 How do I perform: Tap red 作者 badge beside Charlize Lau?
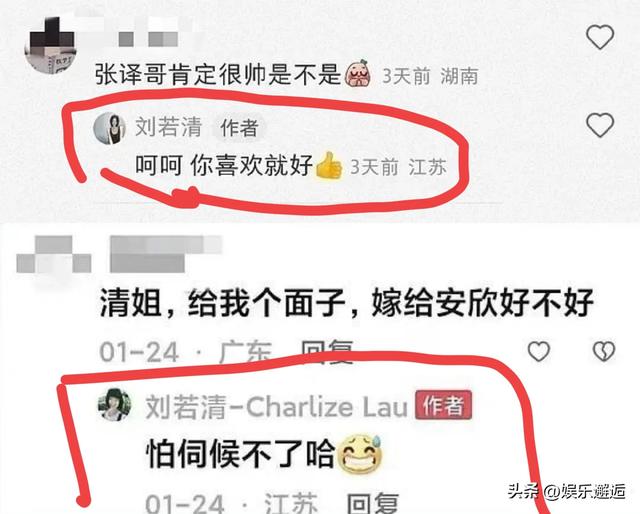(x=444, y=405)
